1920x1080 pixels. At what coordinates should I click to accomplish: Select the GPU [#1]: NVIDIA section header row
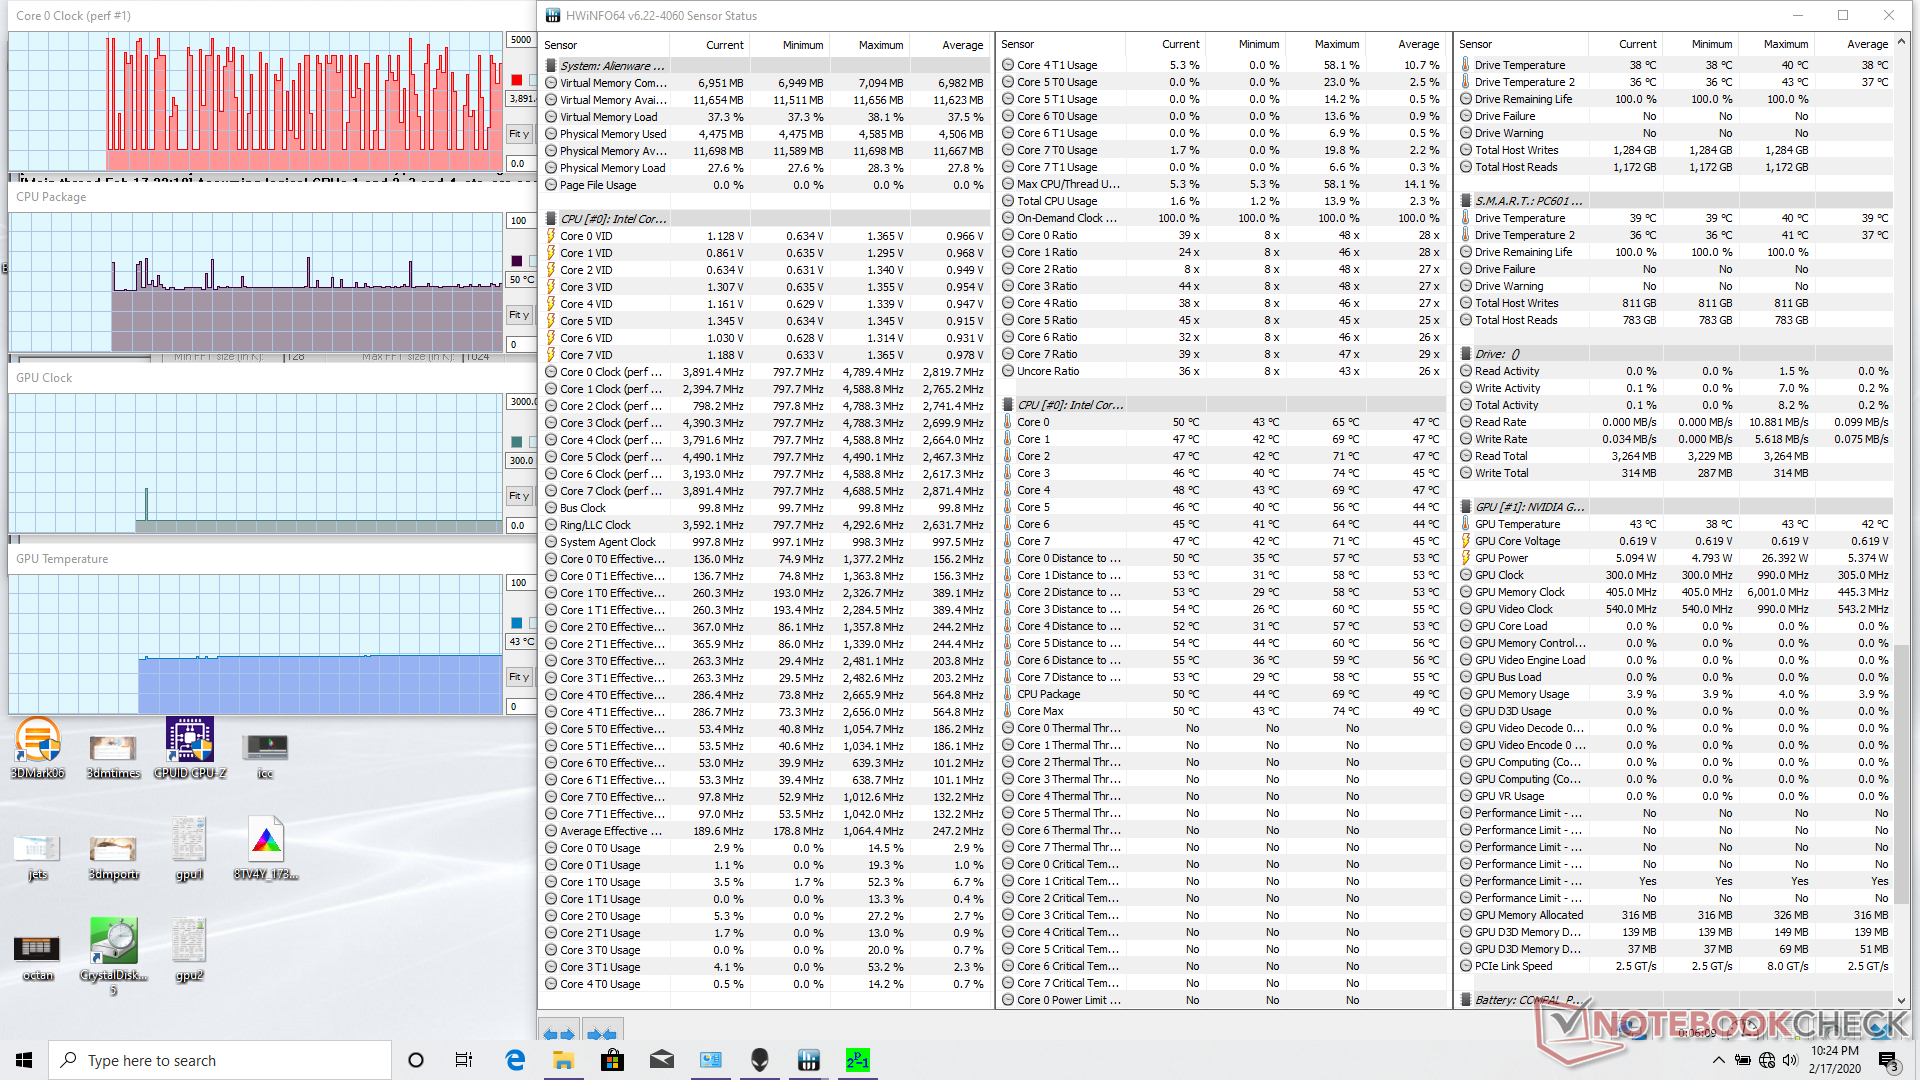1530,507
